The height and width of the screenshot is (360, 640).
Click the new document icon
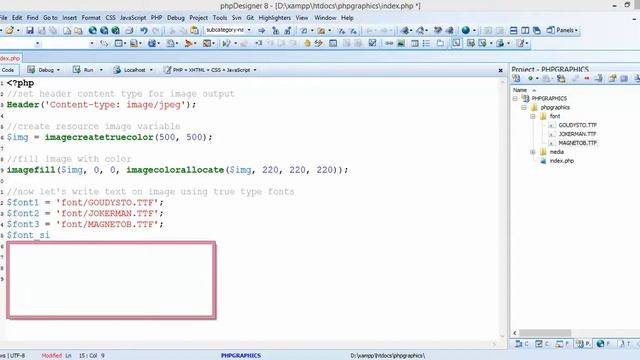pyautogui.click(x=67, y=31)
